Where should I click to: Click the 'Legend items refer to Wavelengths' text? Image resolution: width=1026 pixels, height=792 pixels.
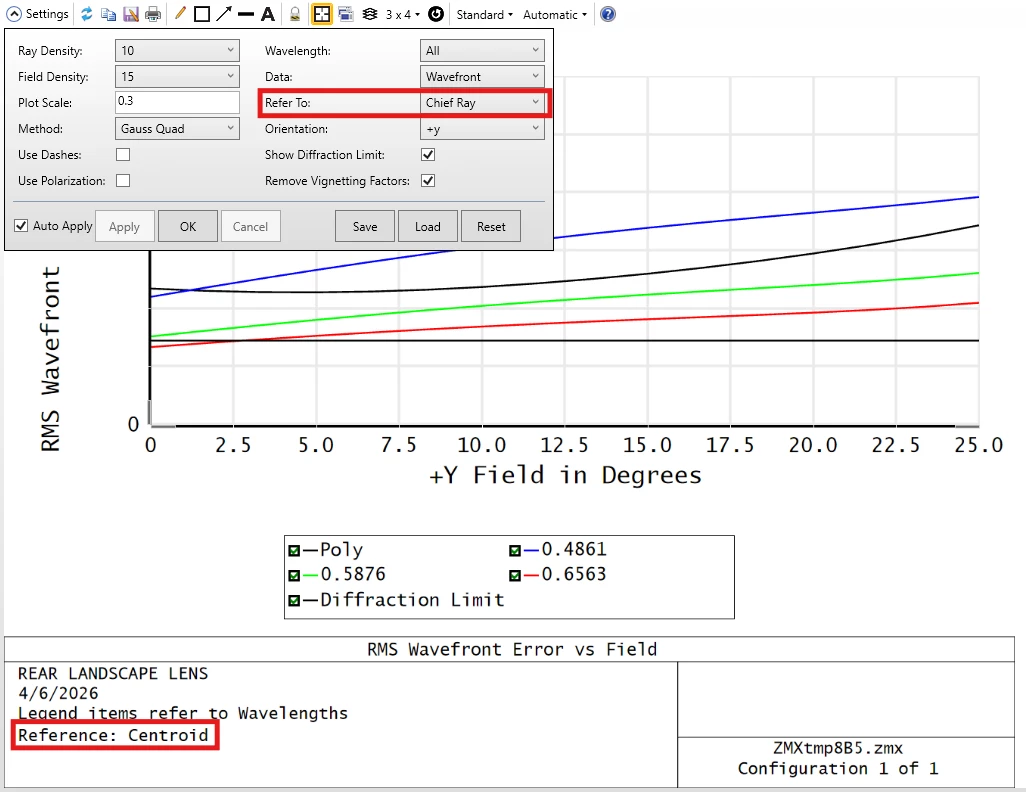[183, 713]
